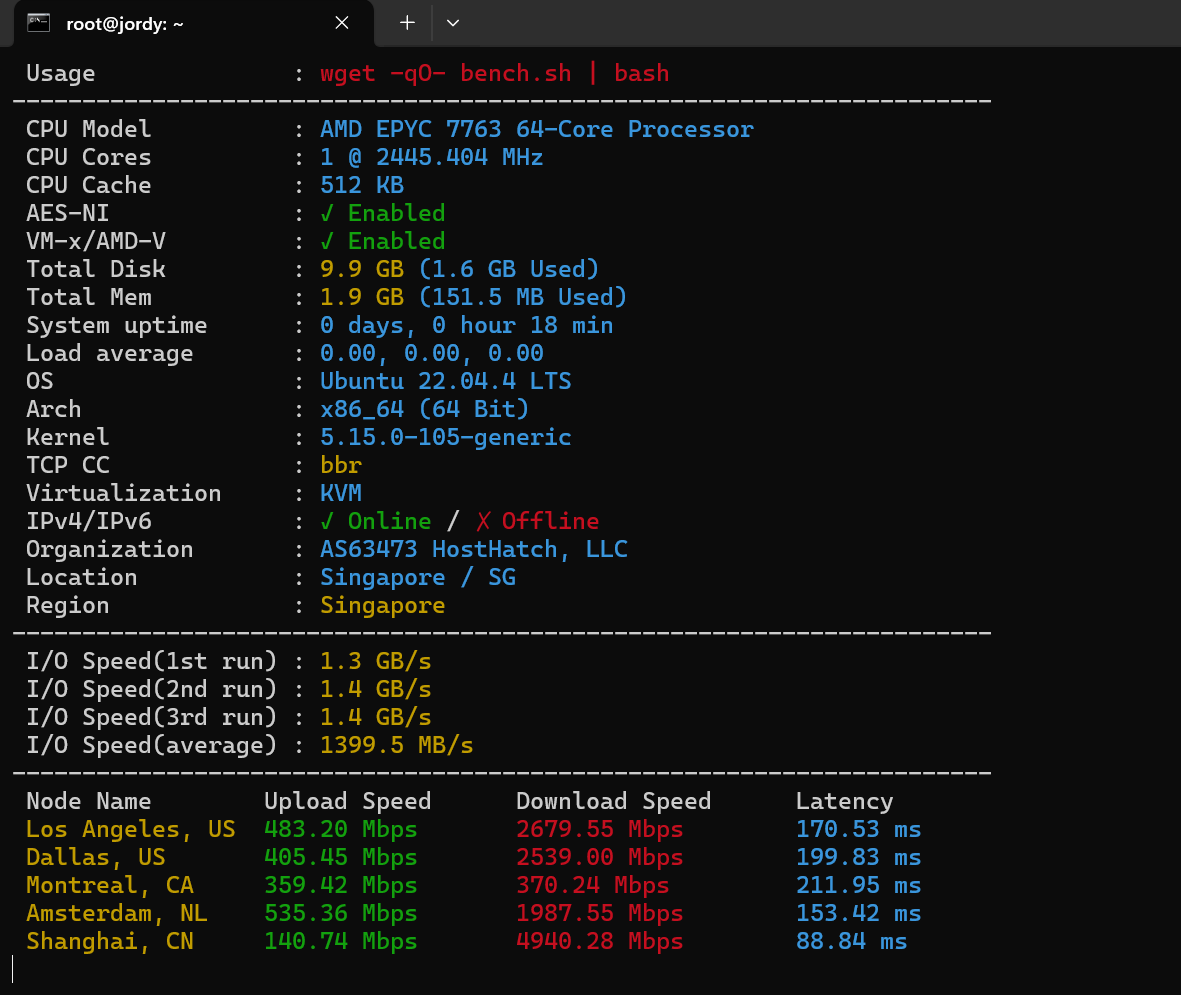The height and width of the screenshot is (995, 1181).
Task: Click Shanghai download '4940.28 Mbps'
Action: coord(600,941)
